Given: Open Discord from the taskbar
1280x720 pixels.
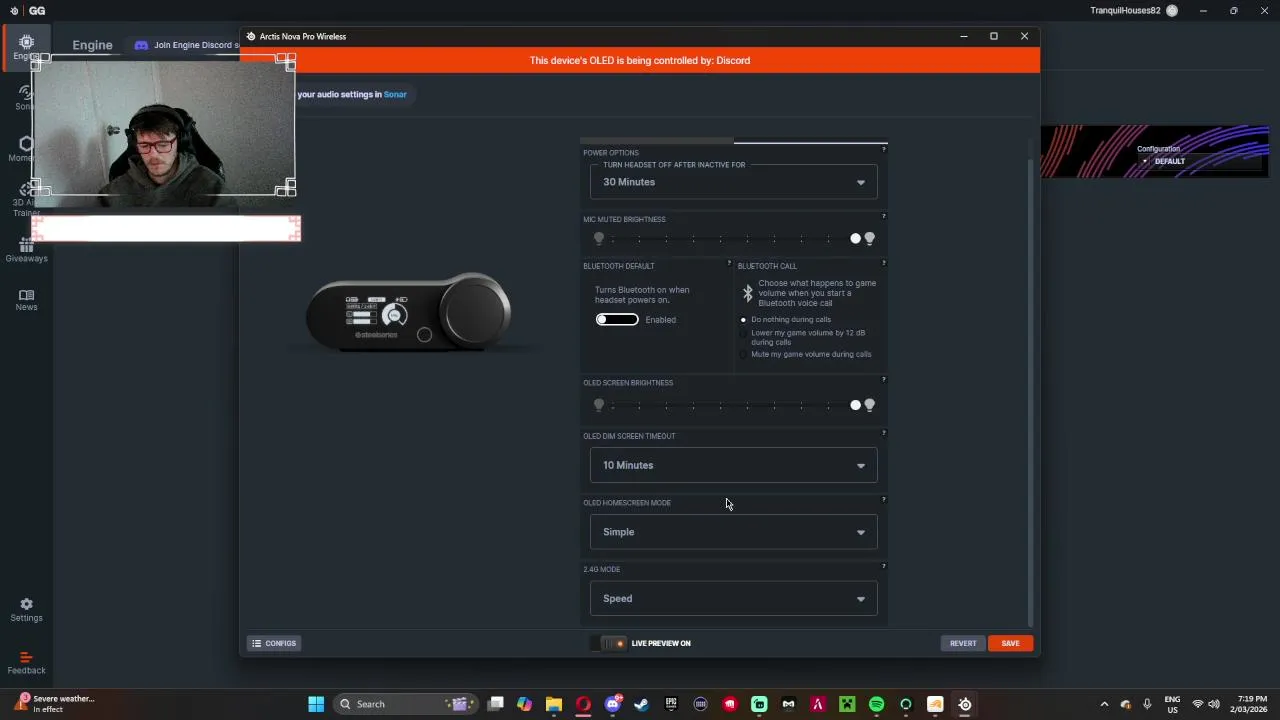Looking at the screenshot, I should [613, 704].
